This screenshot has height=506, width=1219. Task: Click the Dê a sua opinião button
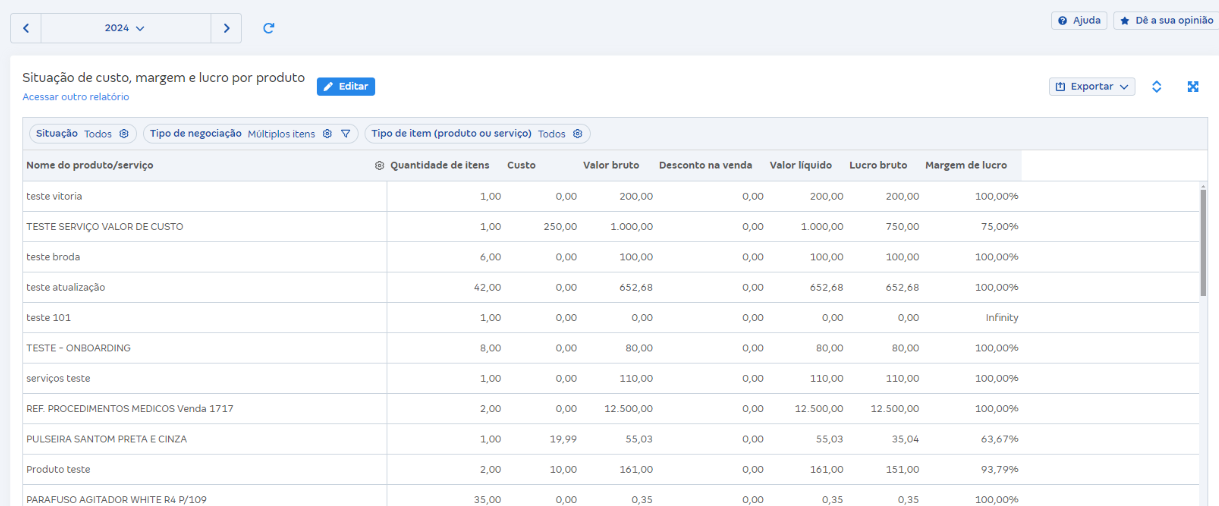(x=1166, y=20)
